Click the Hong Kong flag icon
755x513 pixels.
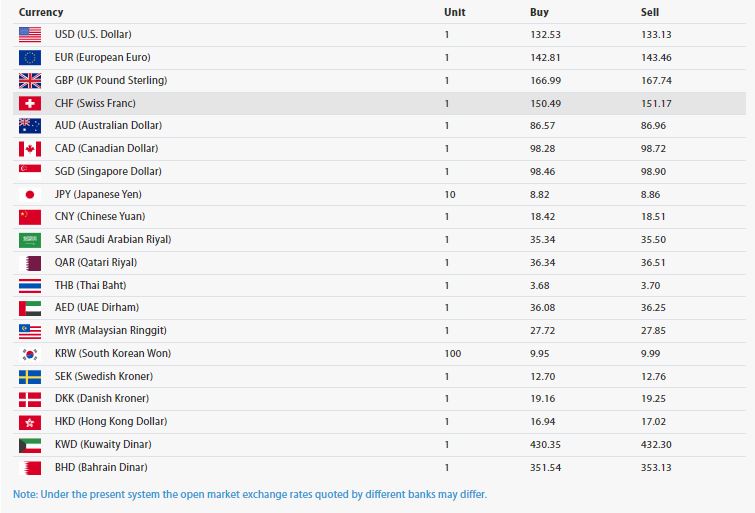30,421
